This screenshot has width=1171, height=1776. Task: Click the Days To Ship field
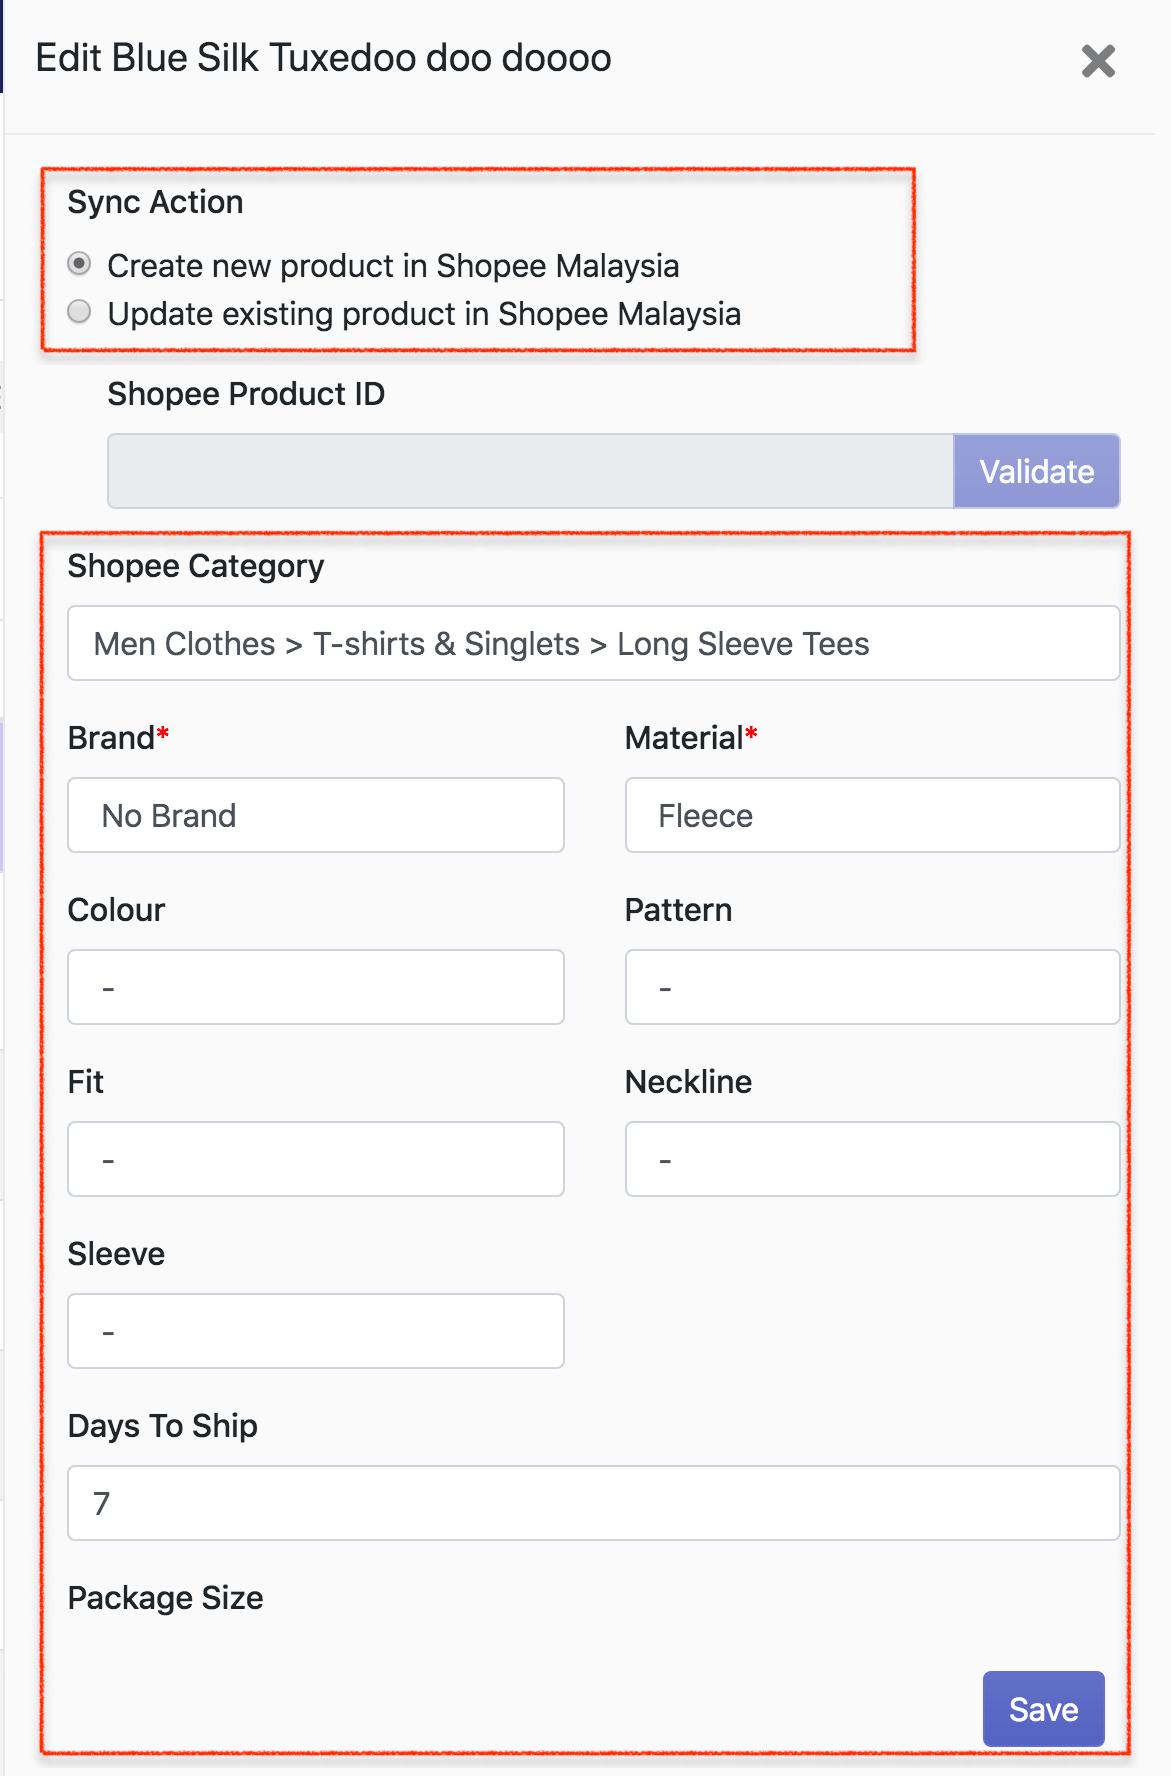tap(593, 1503)
